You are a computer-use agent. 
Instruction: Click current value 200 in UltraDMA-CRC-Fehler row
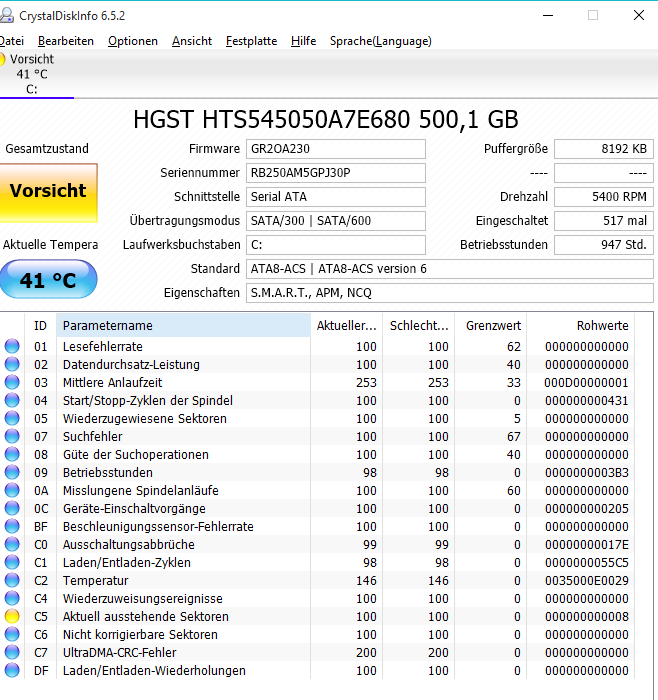pyautogui.click(x=366, y=653)
